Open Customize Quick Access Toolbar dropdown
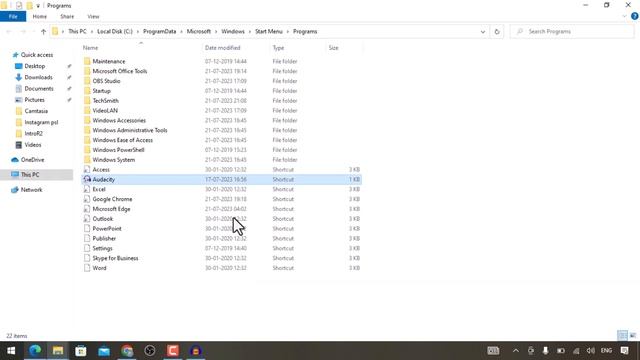The width and height of the screenshot is (640, 360). point(38,6)
